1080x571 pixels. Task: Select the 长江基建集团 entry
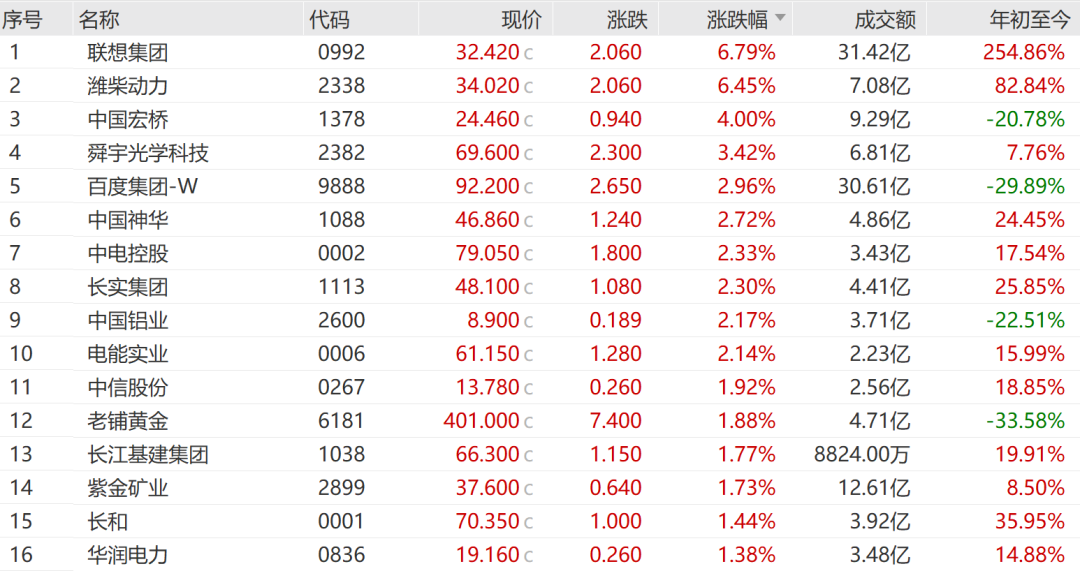(540, 455)
